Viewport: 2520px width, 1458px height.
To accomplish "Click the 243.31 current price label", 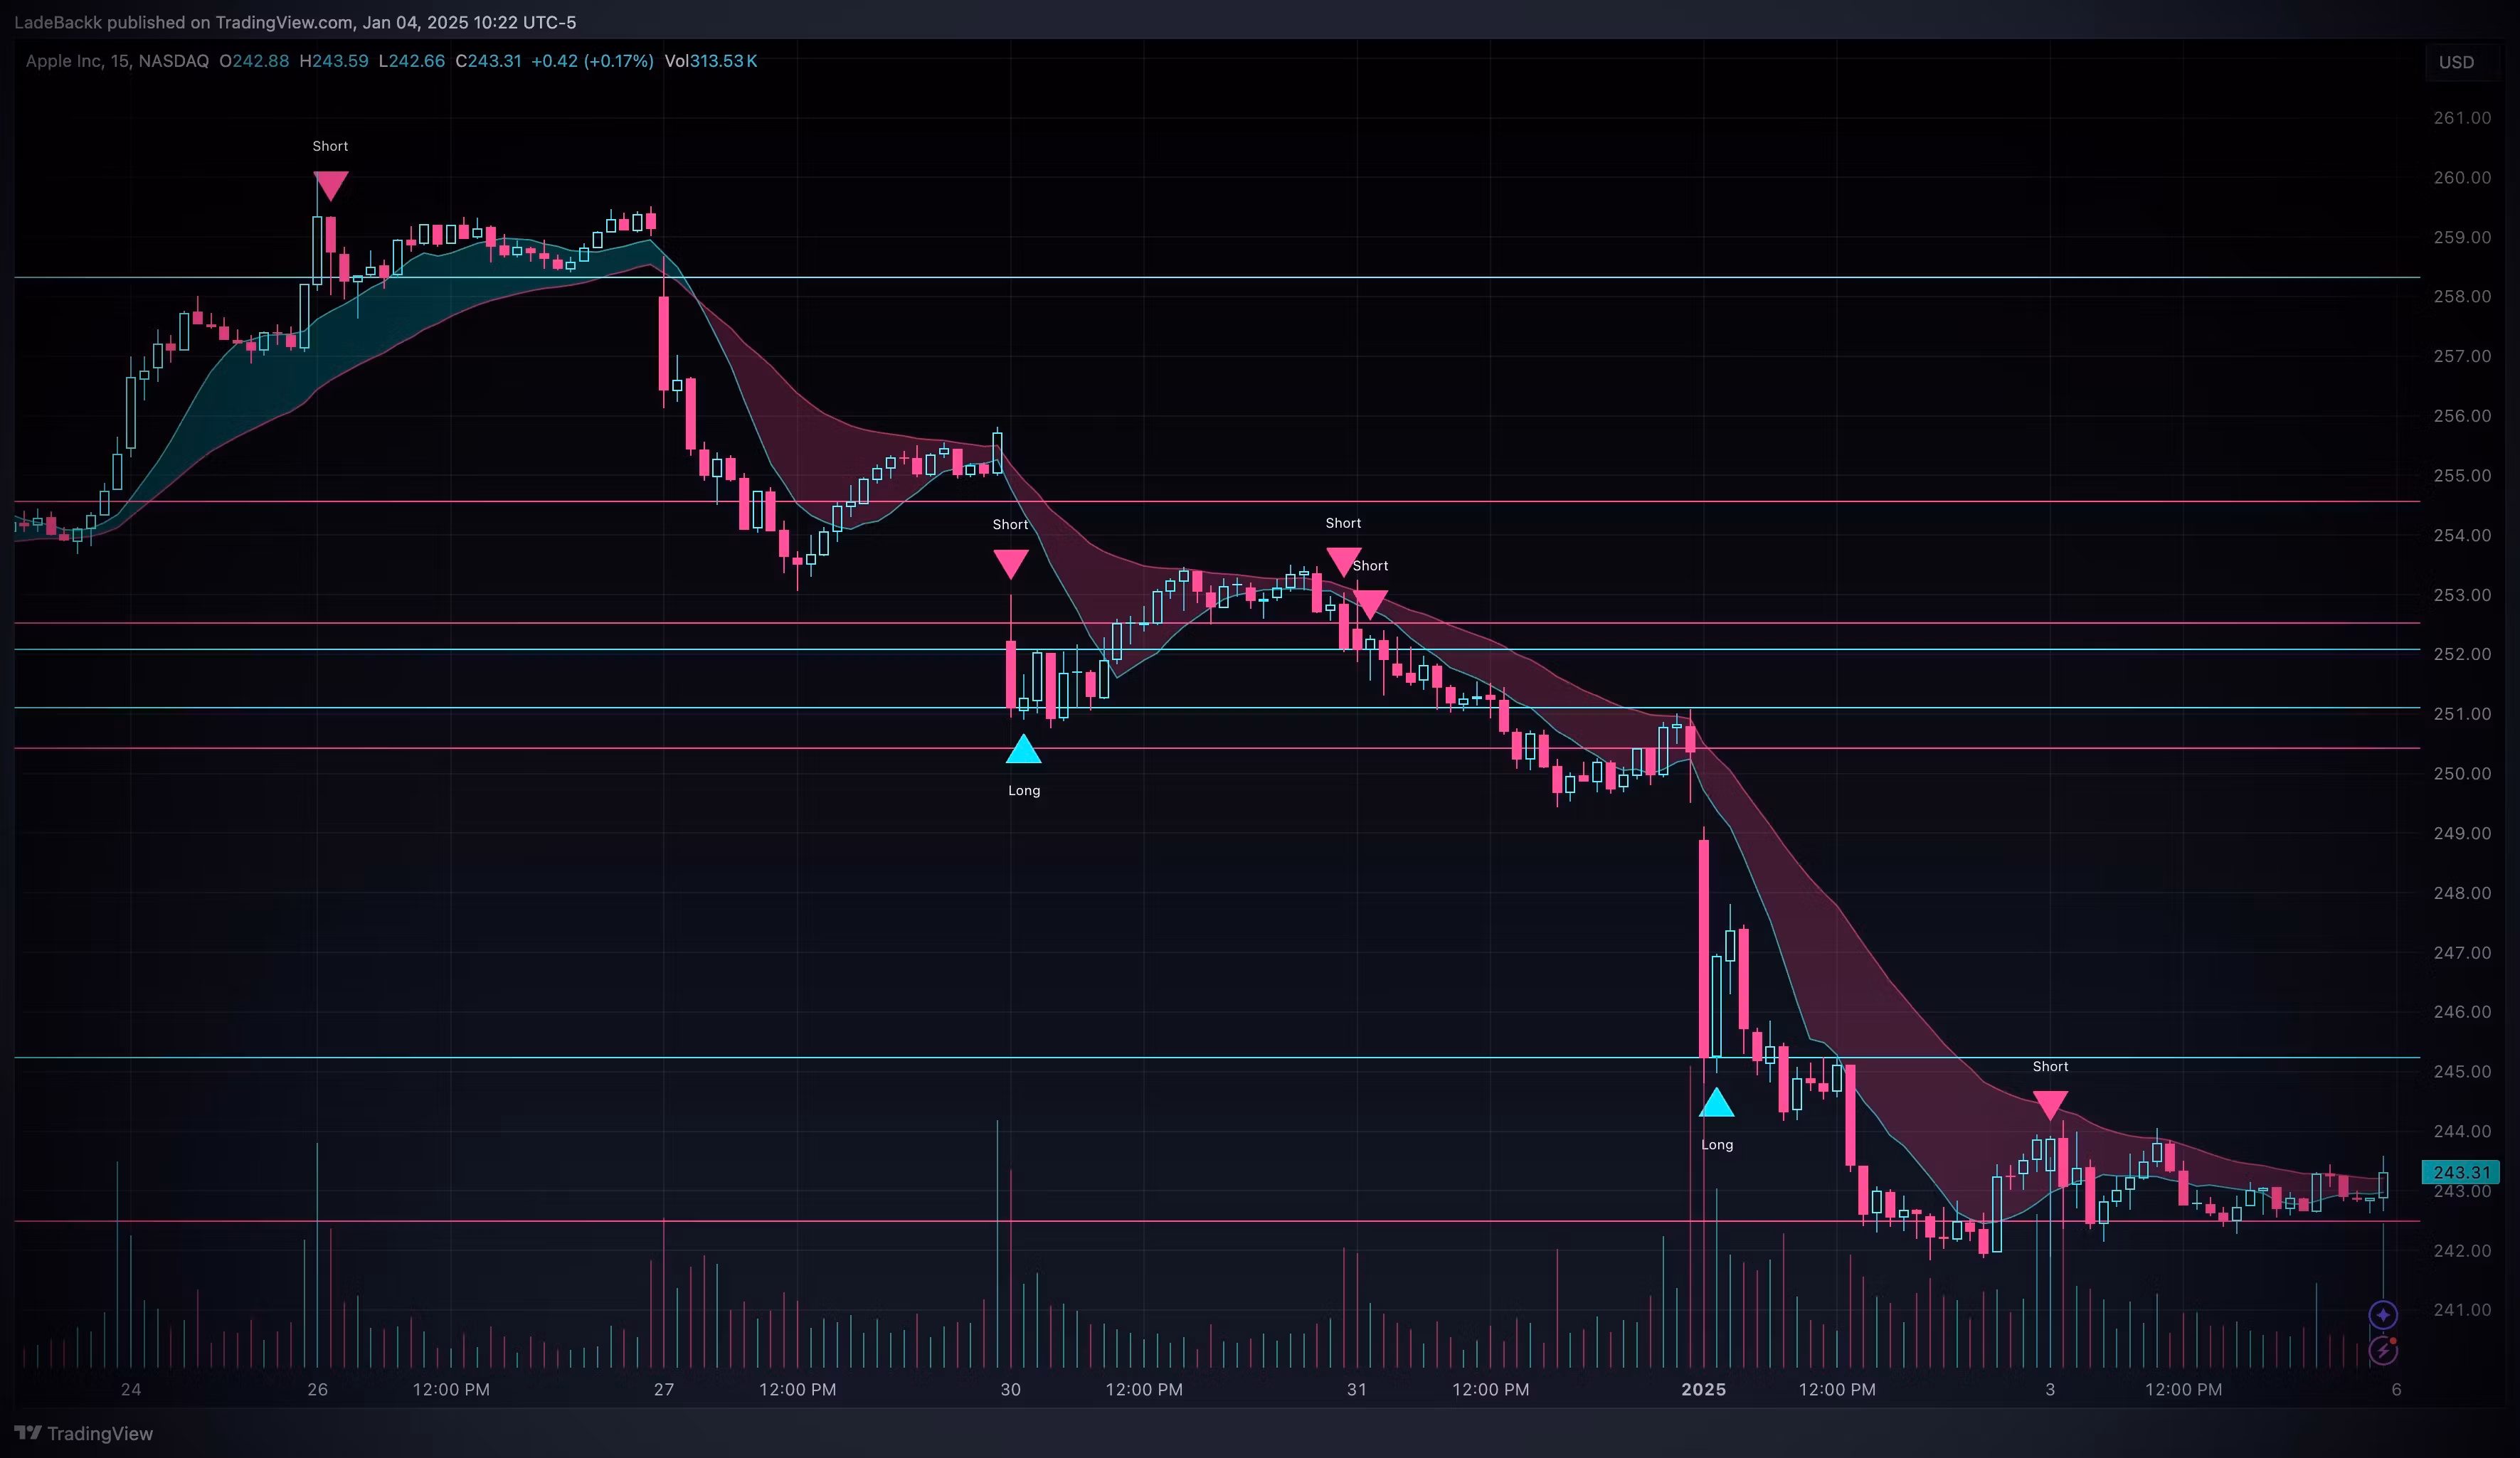I will coord(2460,1172).
